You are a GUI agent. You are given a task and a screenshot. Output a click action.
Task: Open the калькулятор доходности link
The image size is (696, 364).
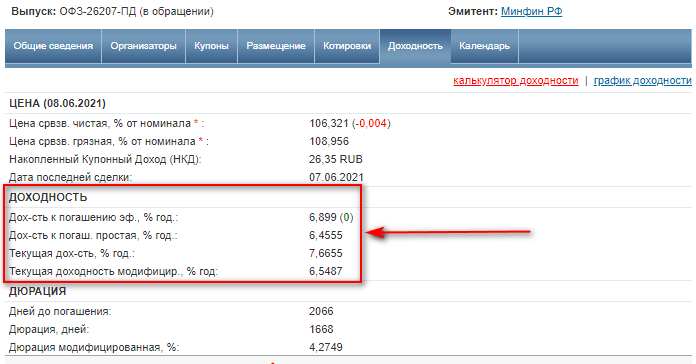pos(516,81)
